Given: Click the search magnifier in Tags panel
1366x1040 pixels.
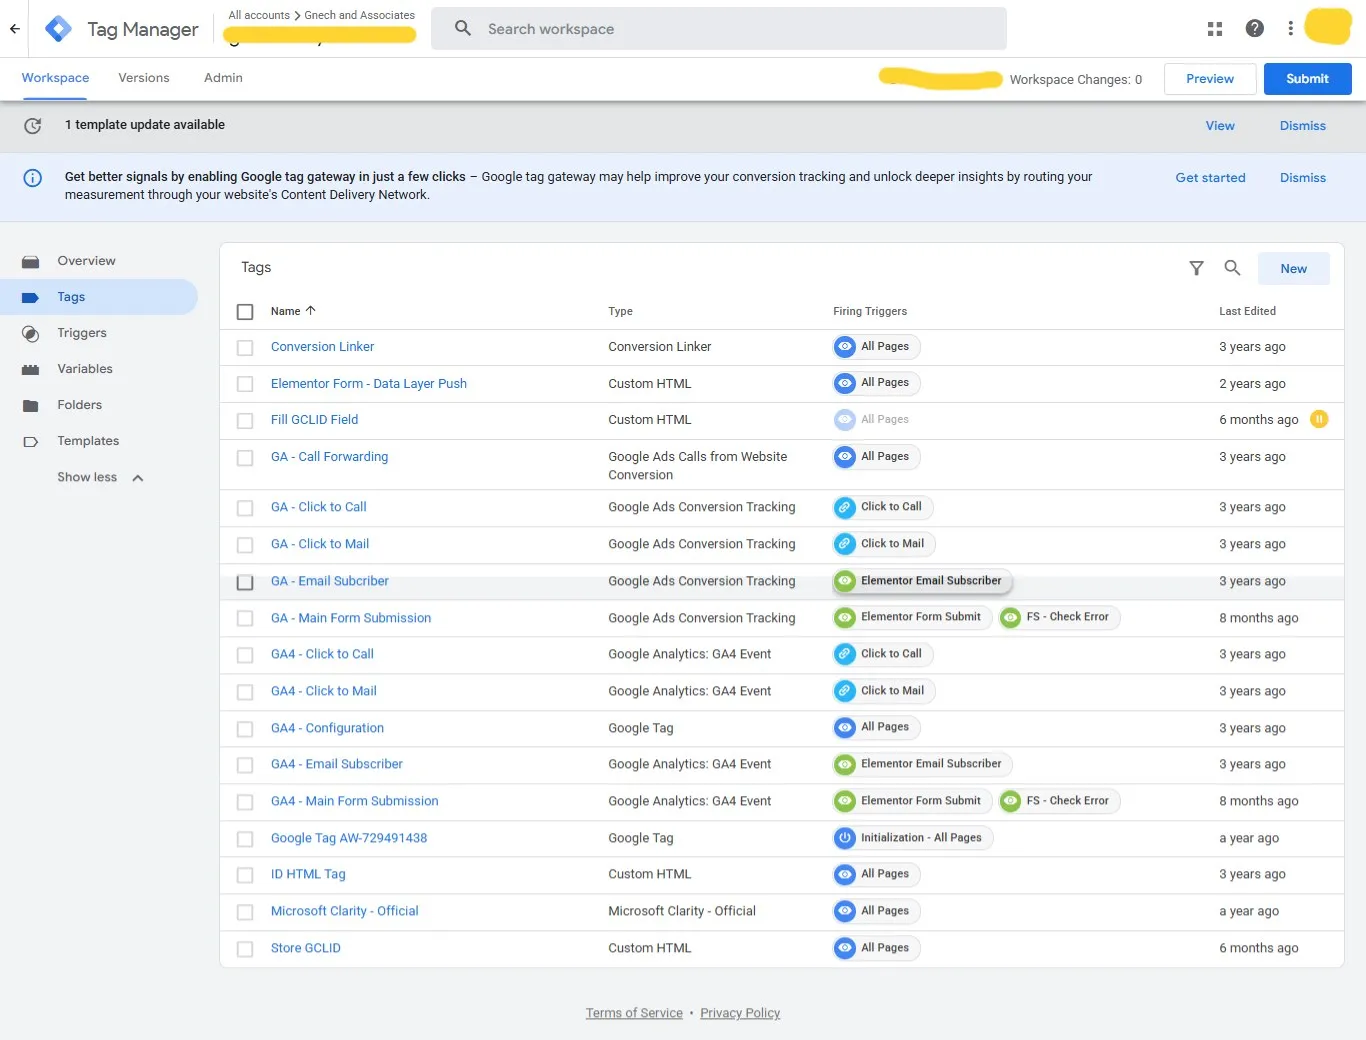Looking at the screenshot, I should pyautogui.click(x=1232, y=268).
